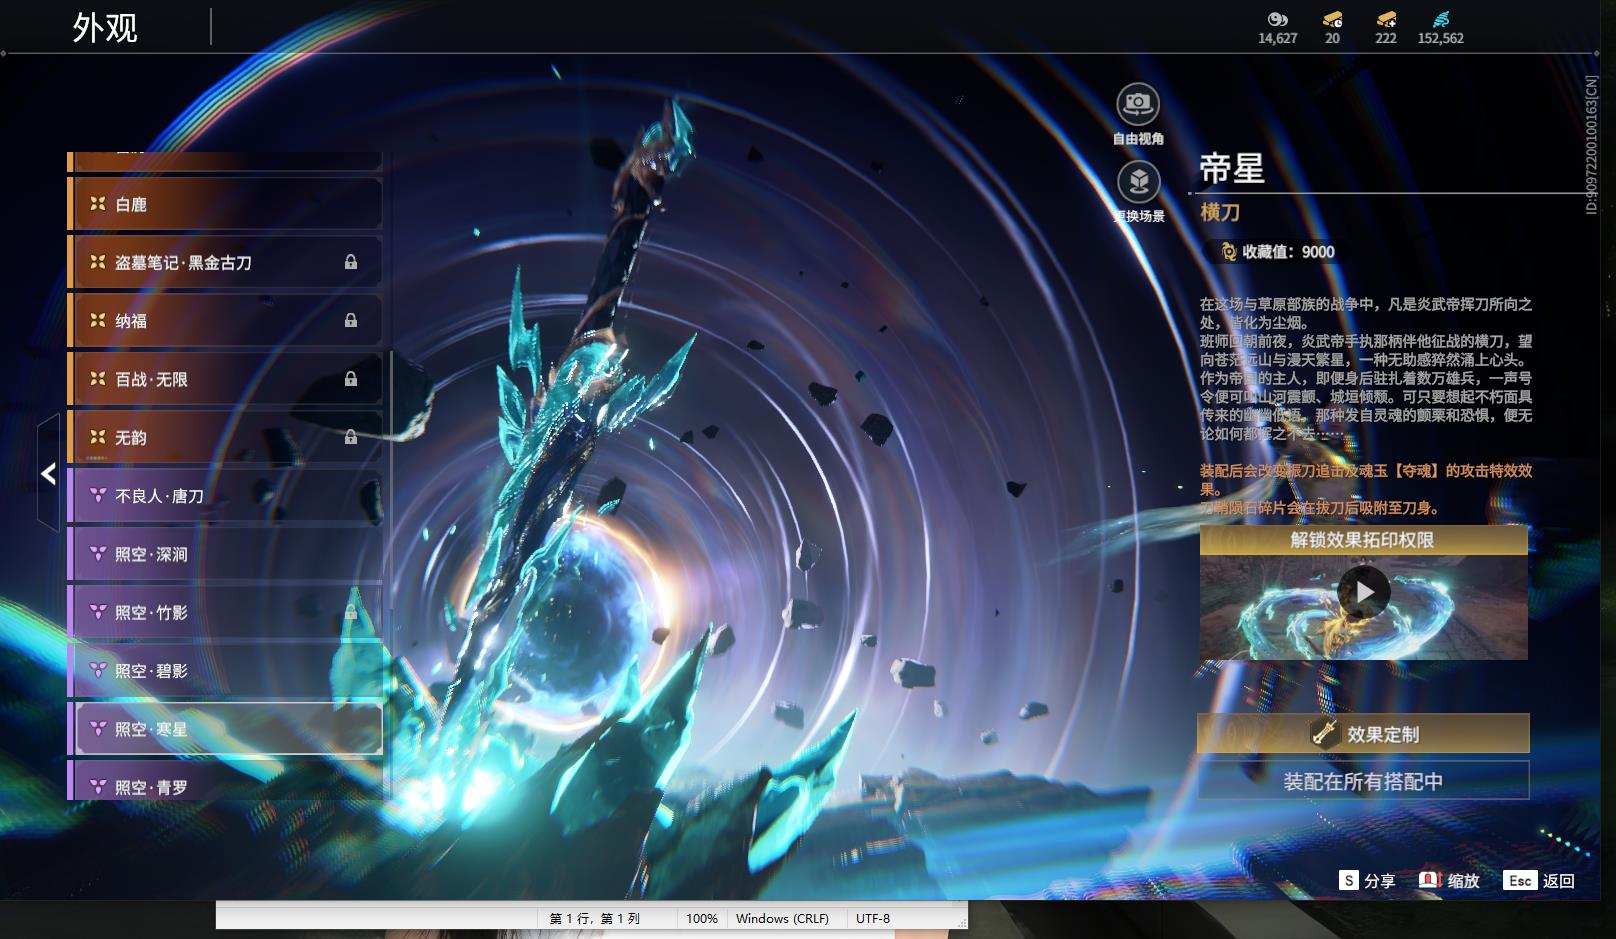Click the 分享 share button
This screenshot has width=1616, height=939.
coord(1367,880)
